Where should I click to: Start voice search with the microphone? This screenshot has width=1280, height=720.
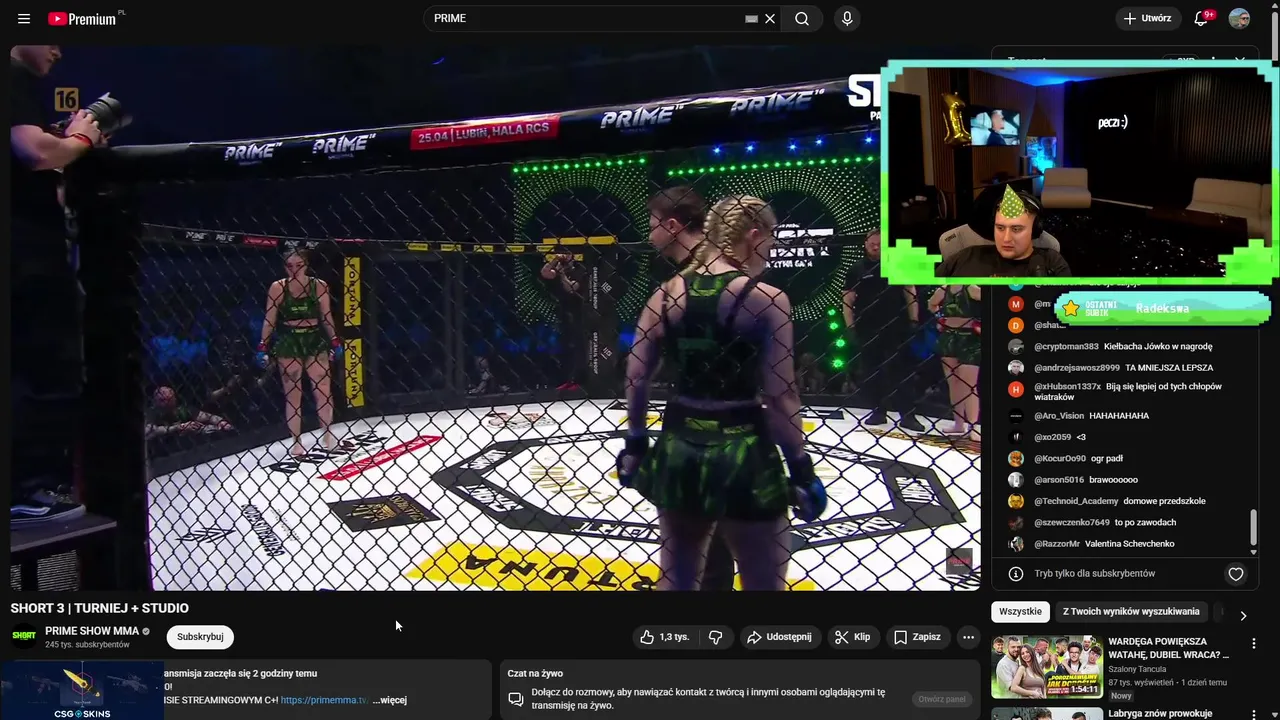coord(847,19)
